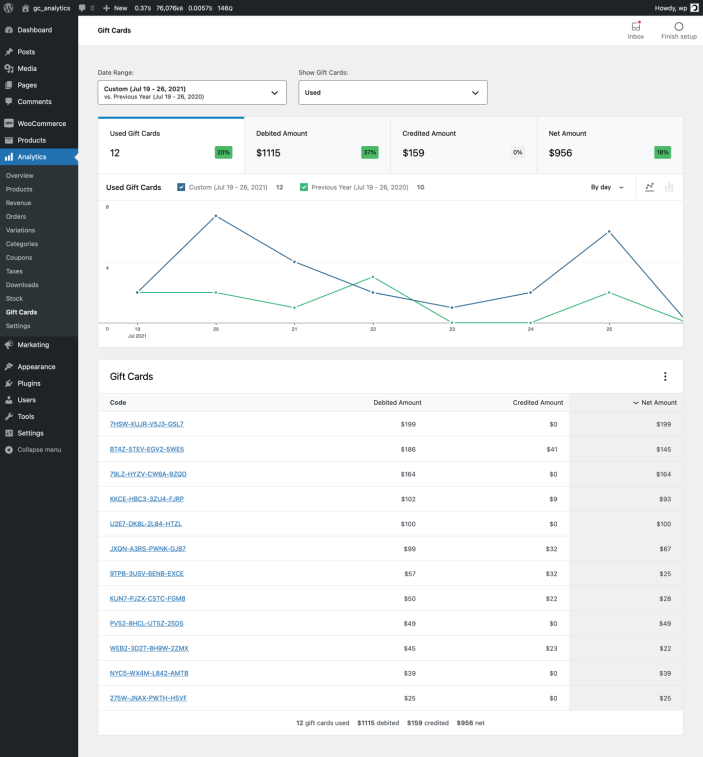Select the Net Amount summary tab

click(x=609, y=144)
